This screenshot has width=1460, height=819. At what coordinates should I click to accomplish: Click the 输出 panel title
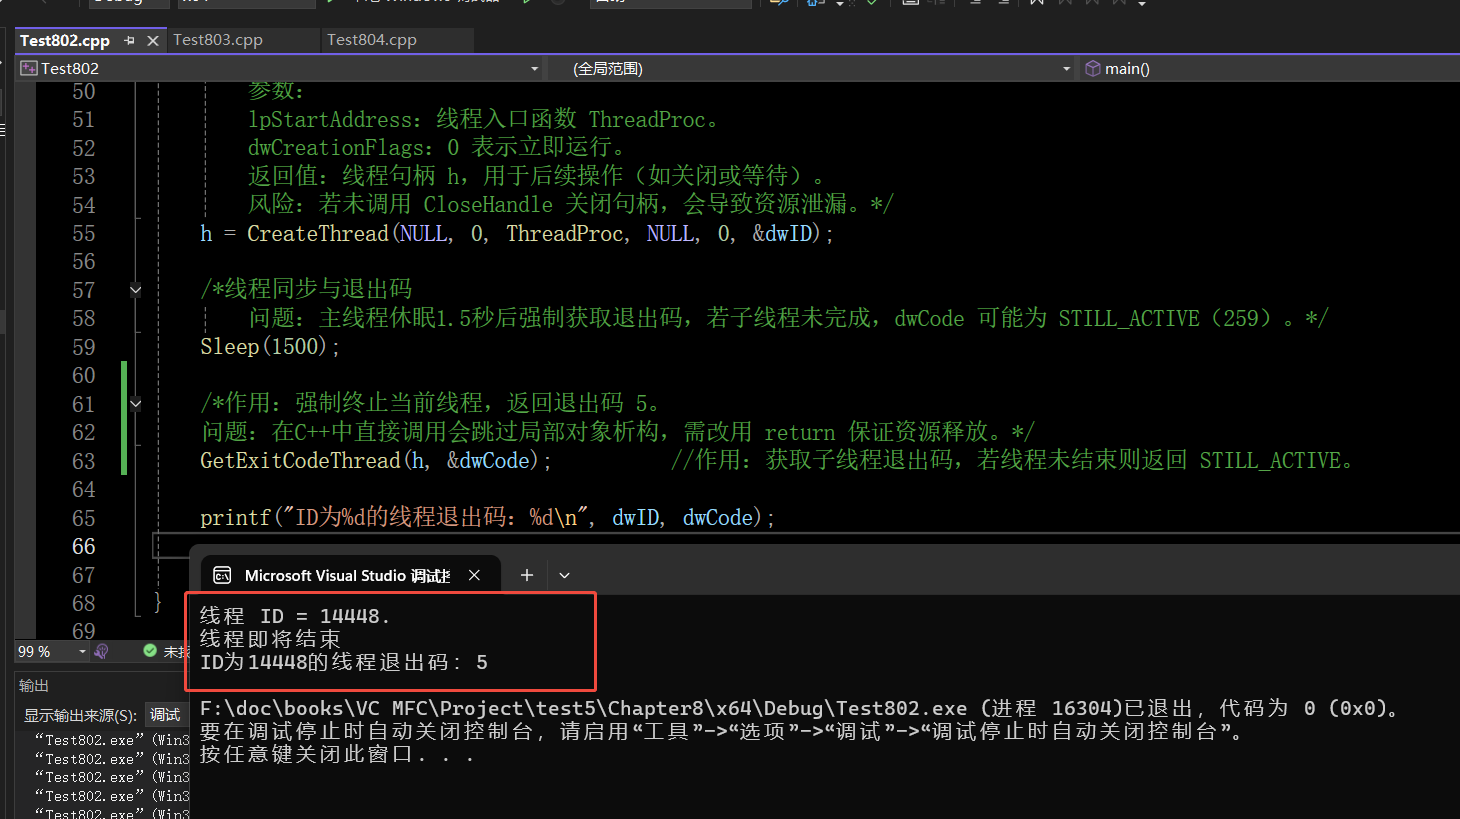pyautogui.click(x=34, y=686)
